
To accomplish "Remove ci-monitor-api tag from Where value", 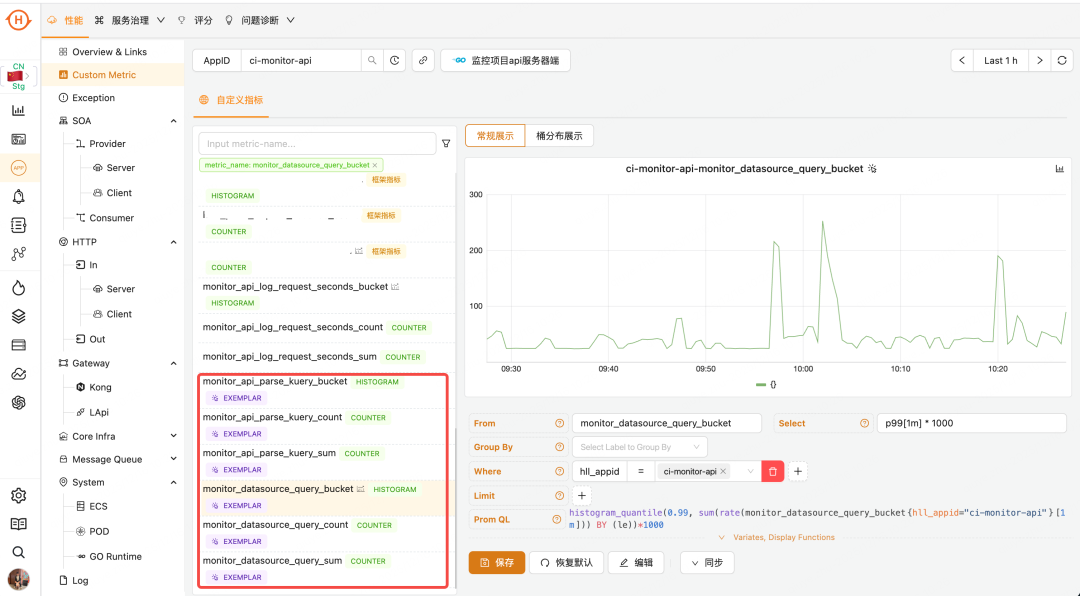I will (x=723, y=471).
